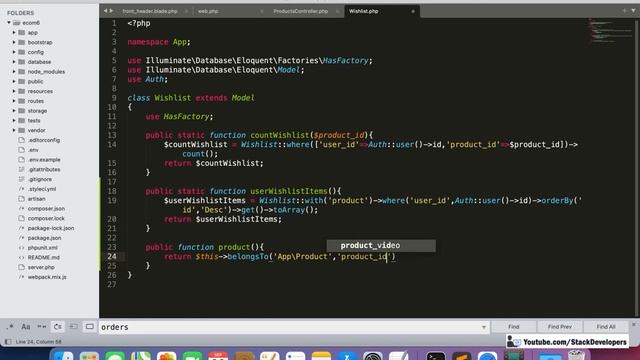Expand the node_modules folder
640x360 pixels.
click(x=14, y=71)
